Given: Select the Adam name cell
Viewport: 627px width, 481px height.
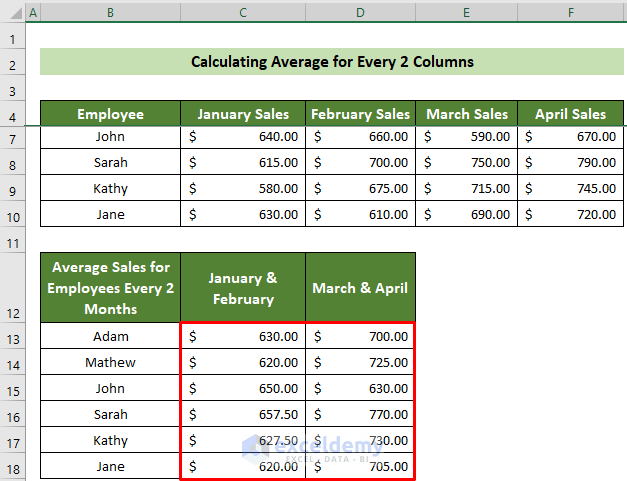Looking at the screenshot, I should [x=110, y=337].
